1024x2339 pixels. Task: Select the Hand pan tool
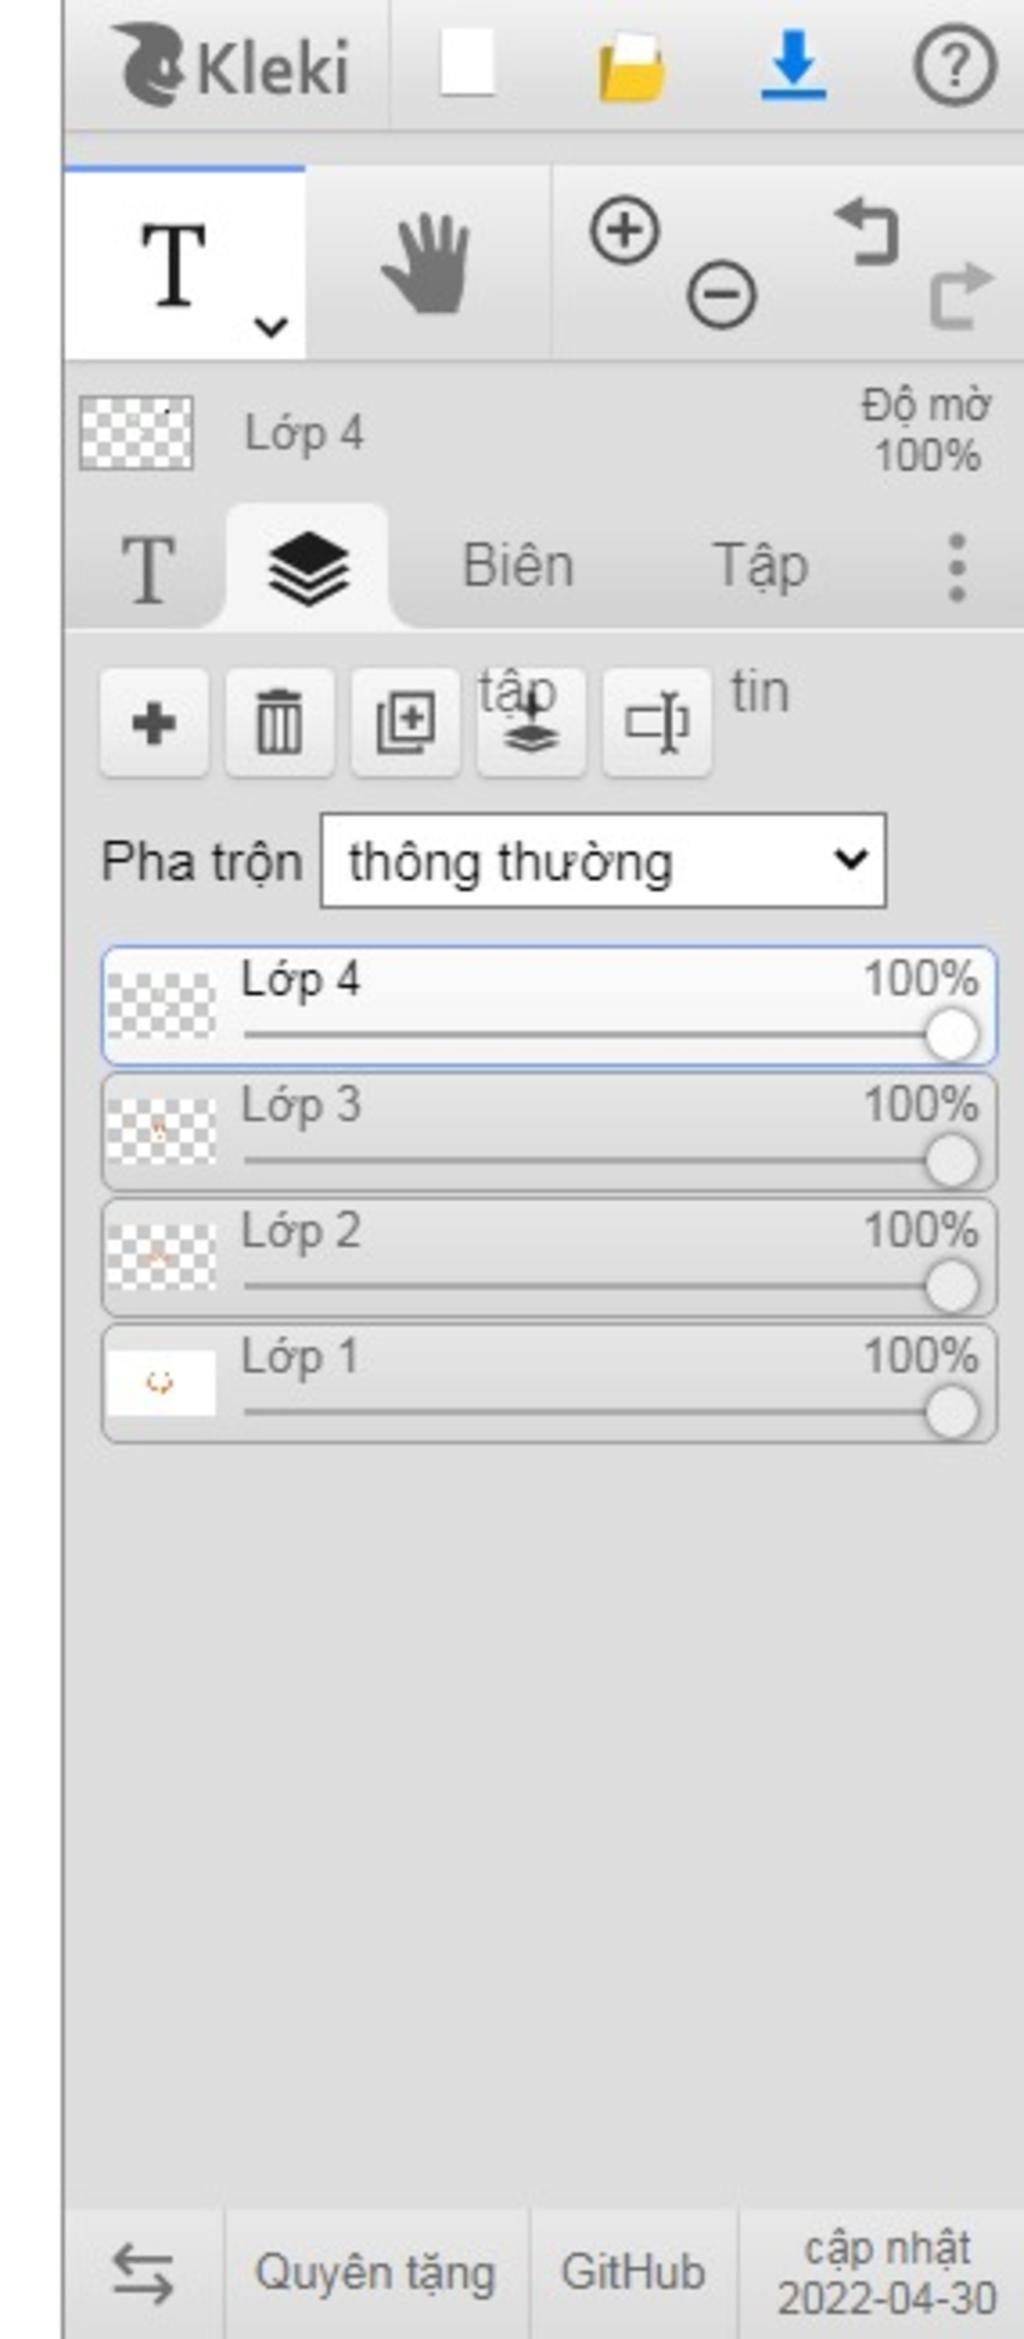[x=427, y=263]
